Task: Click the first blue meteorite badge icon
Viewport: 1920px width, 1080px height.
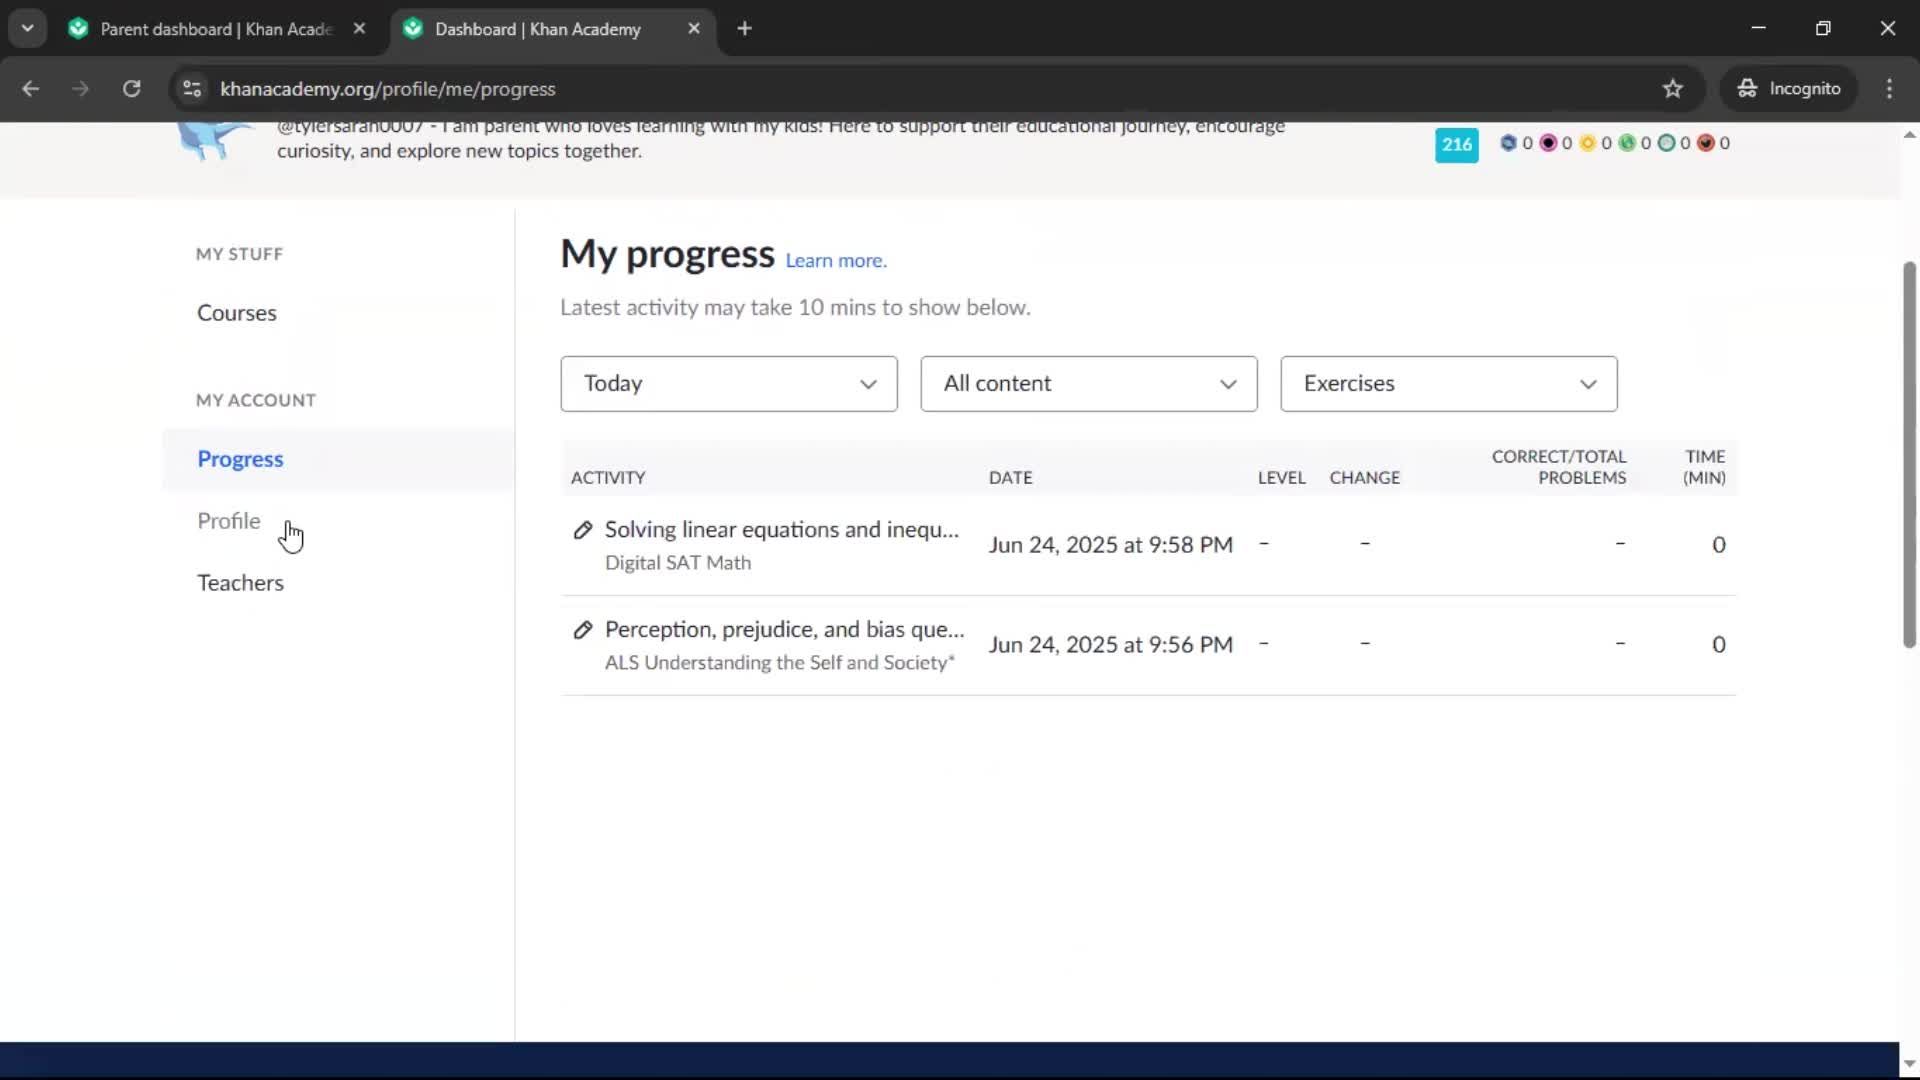Action: pos(1508,143)
